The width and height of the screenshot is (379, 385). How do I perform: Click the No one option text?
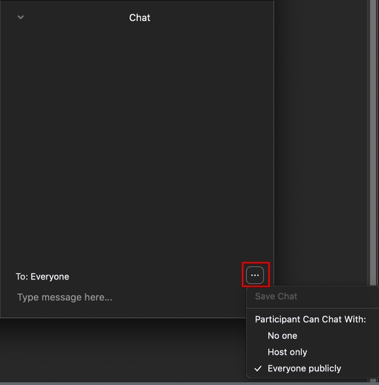(x=282, y=336)
